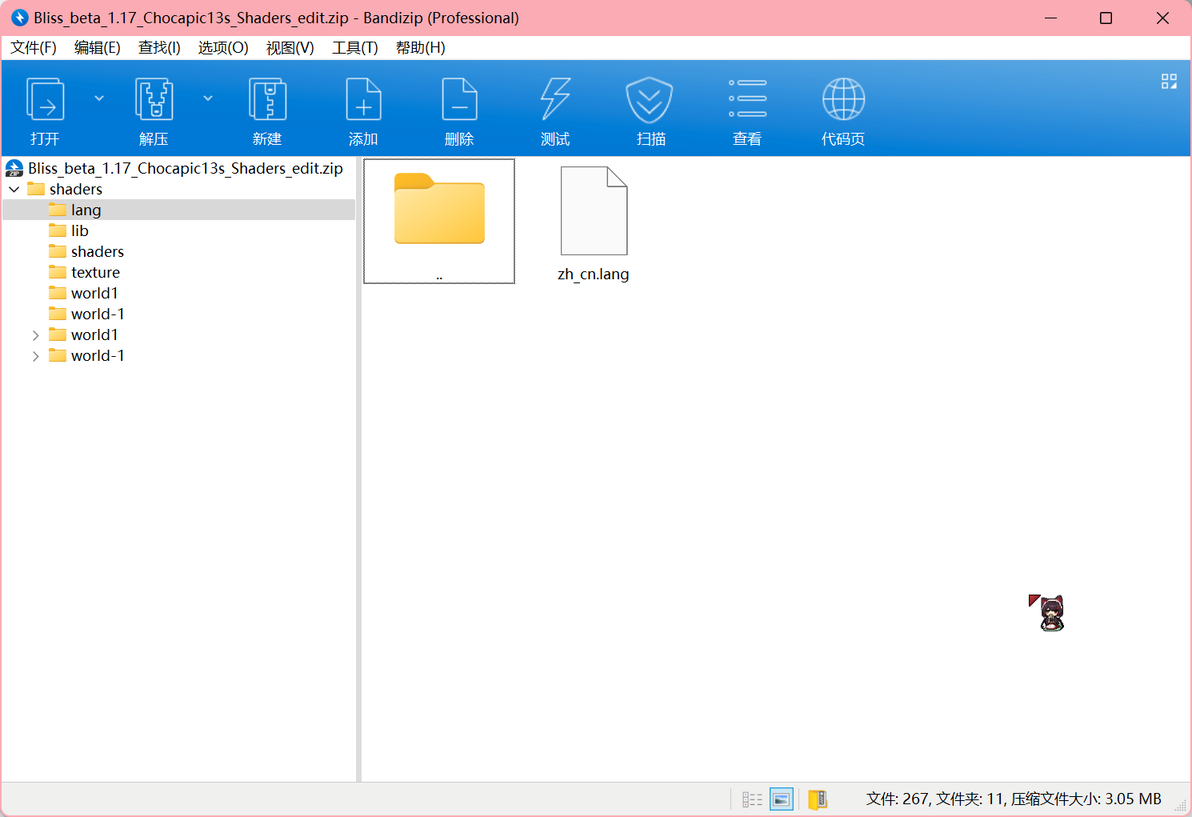Click the Scan (扫描) shield icon
Image resolution: width=1192 pixels, height=817 pixels.
point(650,100)
